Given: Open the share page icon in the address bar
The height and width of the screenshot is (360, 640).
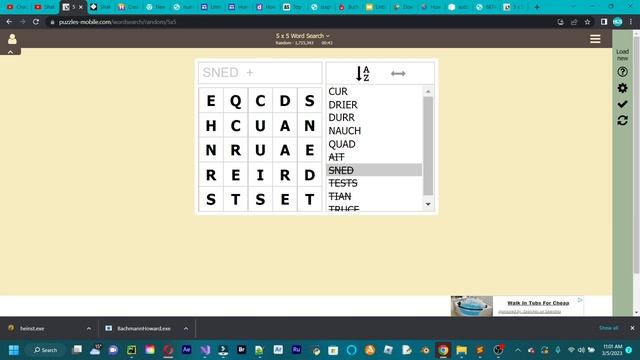Looking at the screenshot, I should pos(574,22).
